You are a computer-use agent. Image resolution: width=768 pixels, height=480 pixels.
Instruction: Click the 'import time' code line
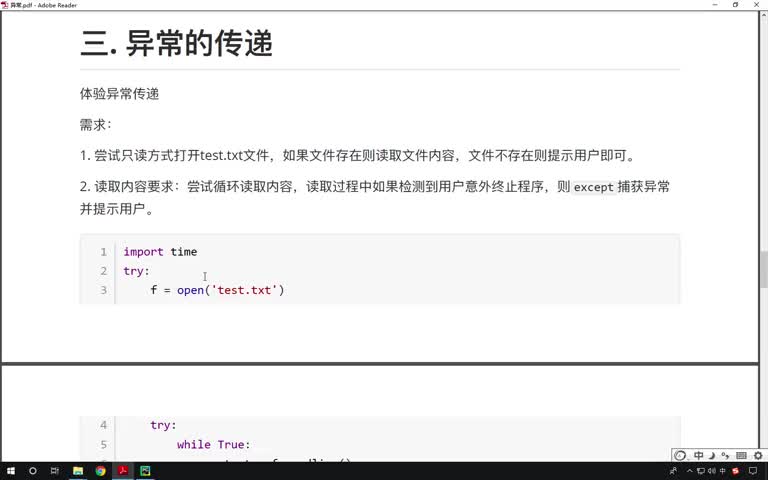point(160,252)
